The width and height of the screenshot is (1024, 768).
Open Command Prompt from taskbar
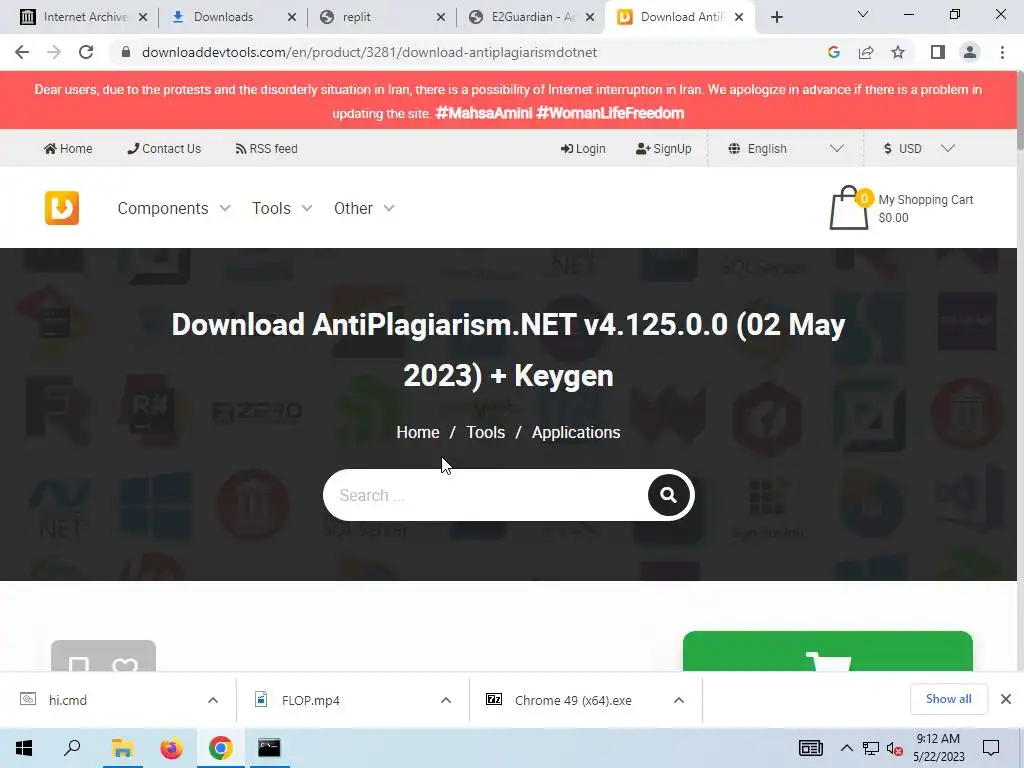[x=269, y=748]
